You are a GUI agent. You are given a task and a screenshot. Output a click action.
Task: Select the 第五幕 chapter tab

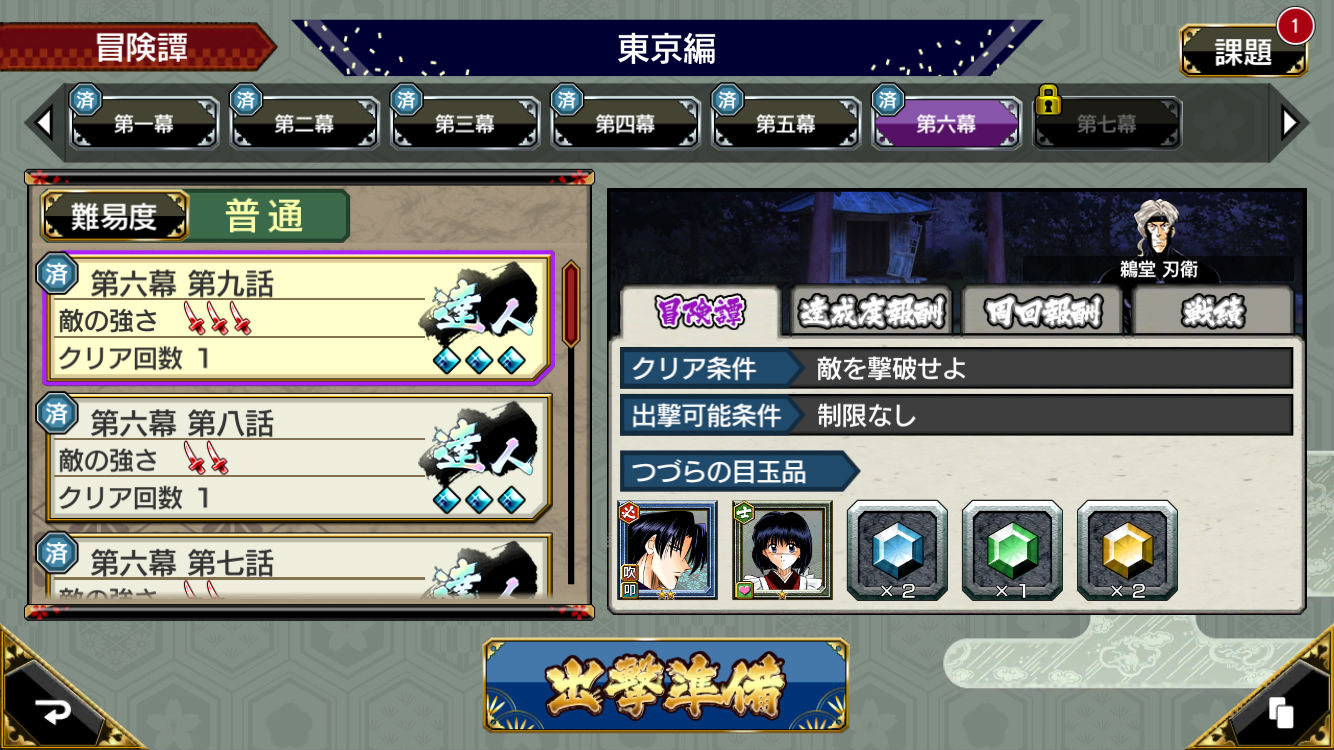(786, 123)
